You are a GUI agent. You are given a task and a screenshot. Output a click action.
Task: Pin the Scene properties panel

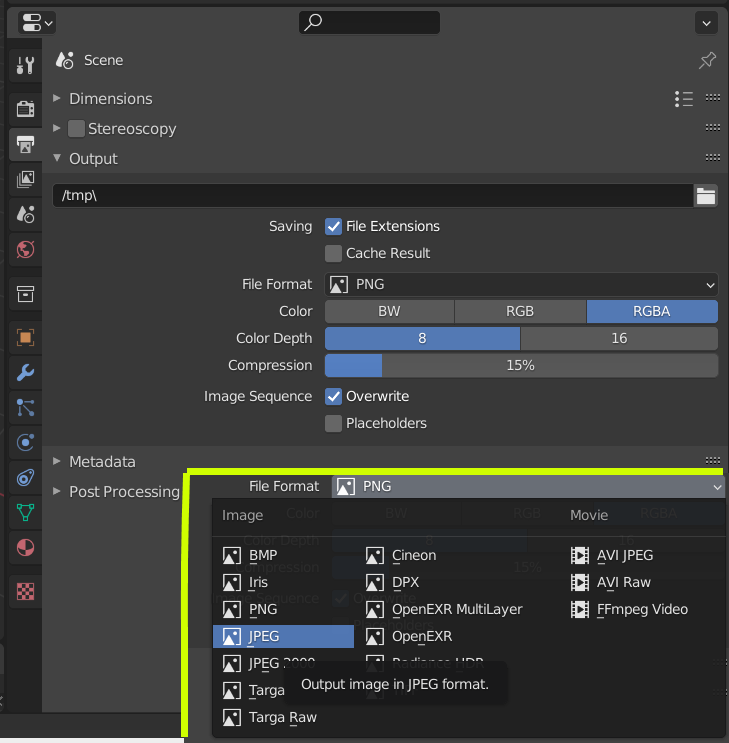pyautogui.click(x=706, y=61)
